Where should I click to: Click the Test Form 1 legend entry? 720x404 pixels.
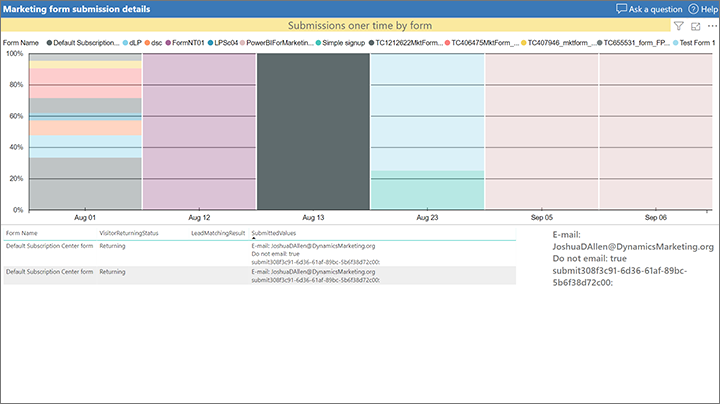[x=694, y=43]
